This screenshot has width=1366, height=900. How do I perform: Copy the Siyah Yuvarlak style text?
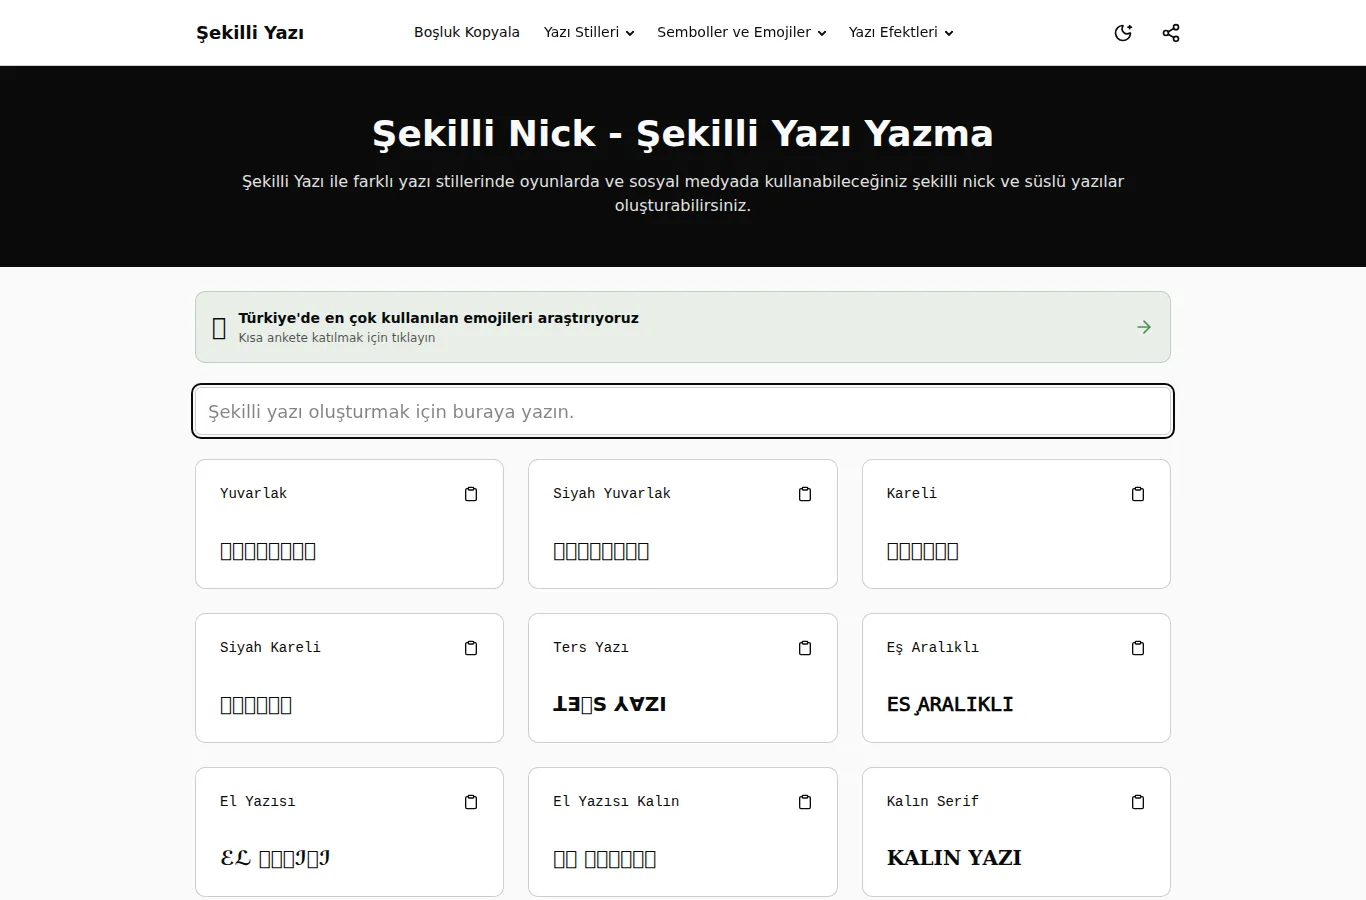coord(805,494)
